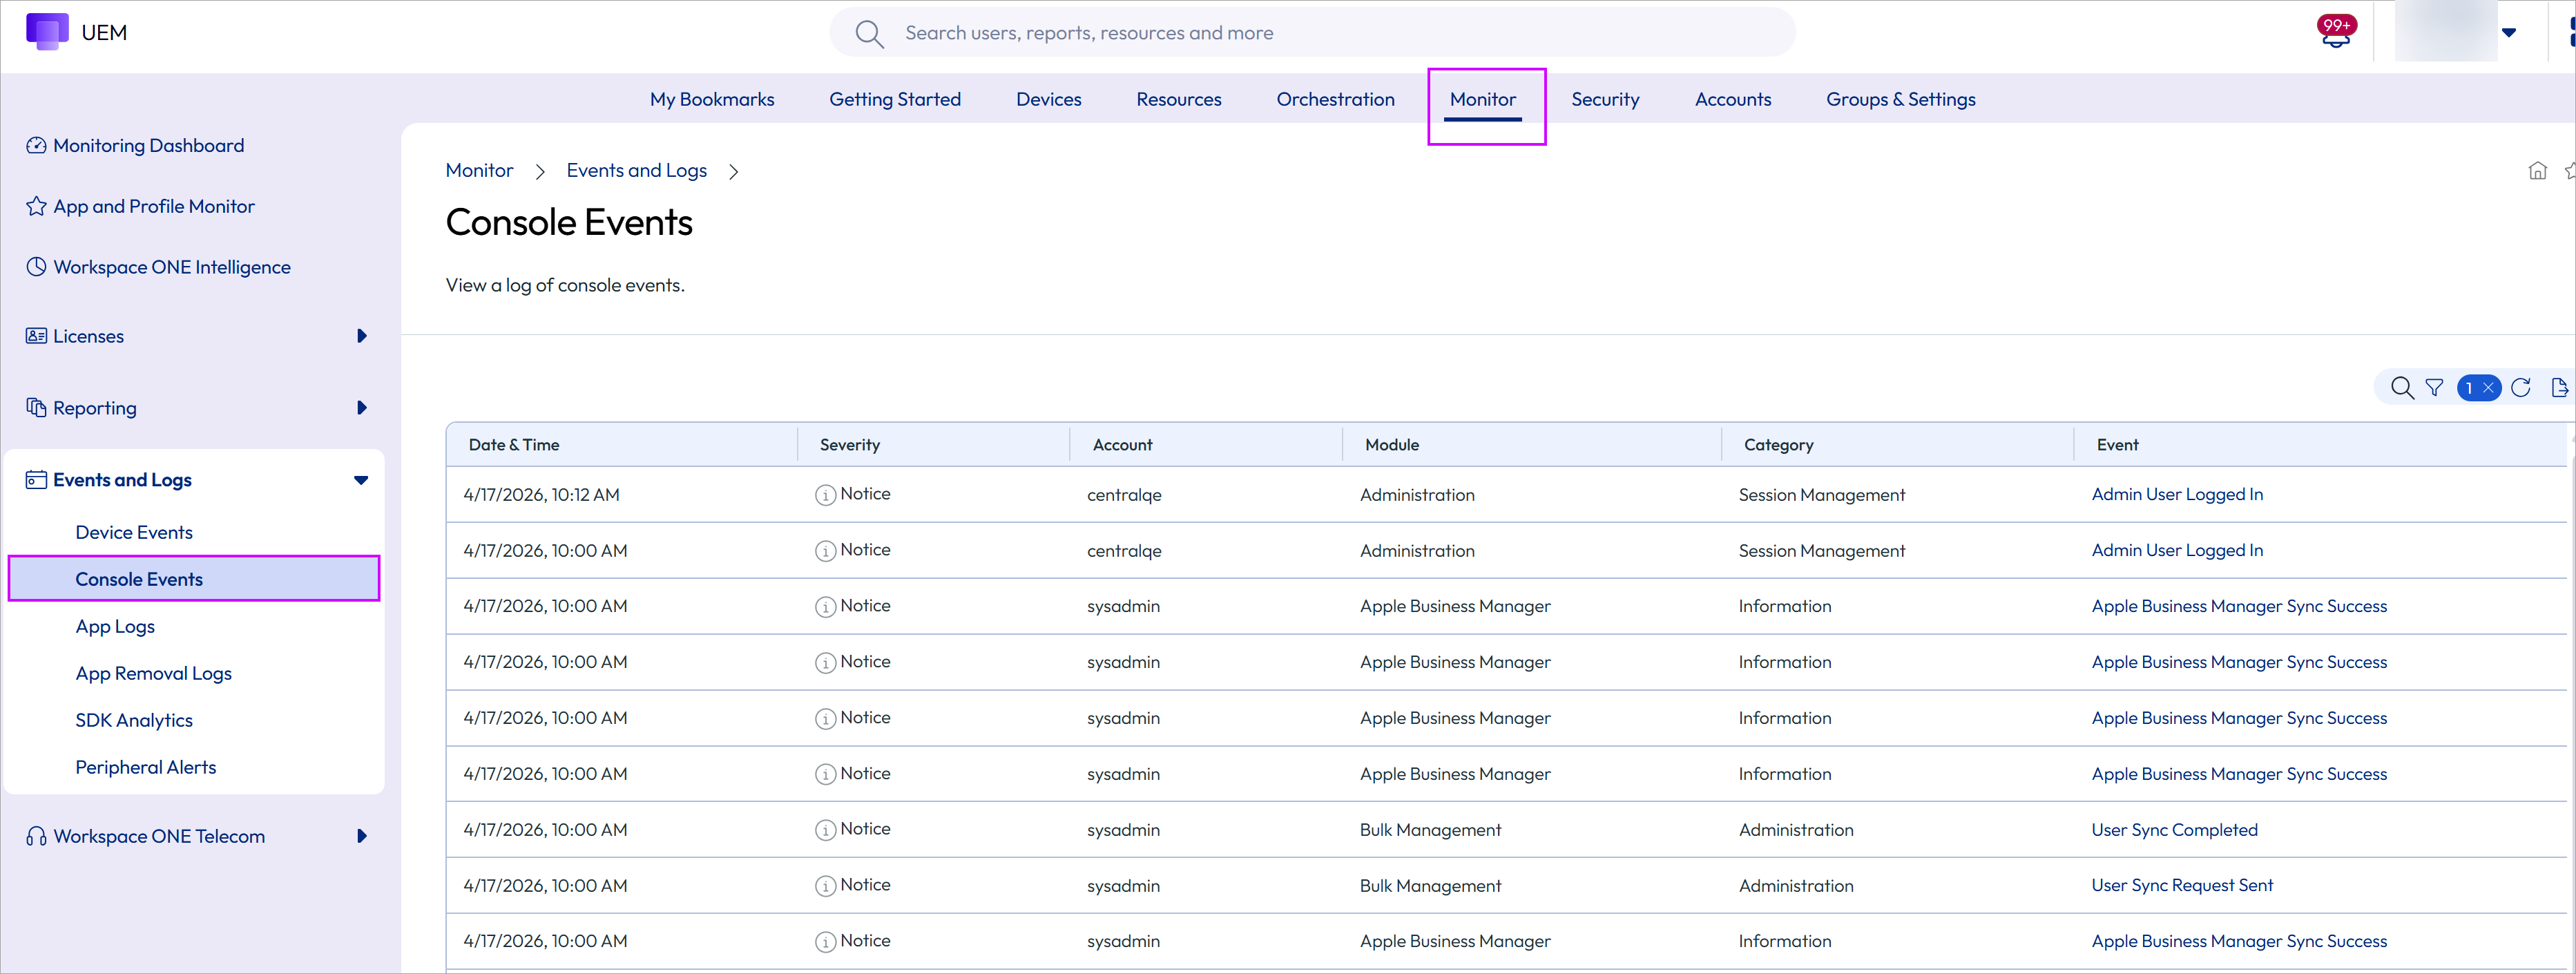Viewport: 2576px width, 974px height.
Task: Export the console events list
Action: click(x=2559, y=388)
